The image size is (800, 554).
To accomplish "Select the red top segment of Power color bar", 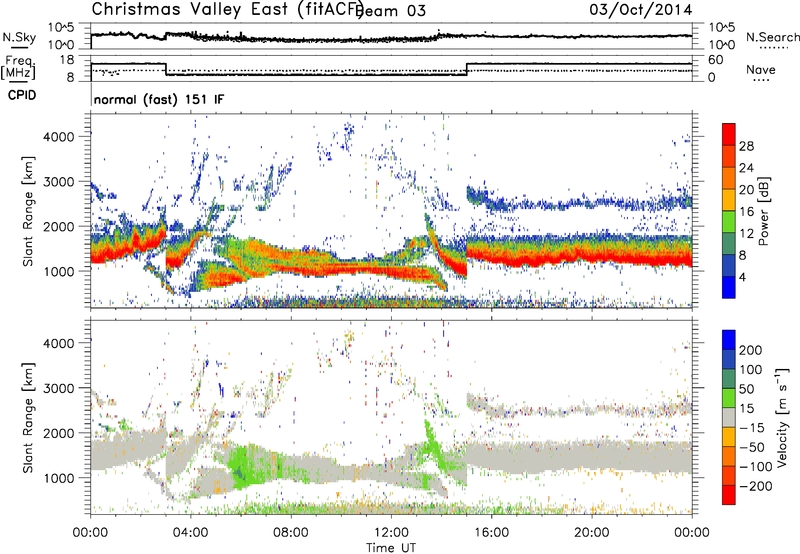I will 729,135.
